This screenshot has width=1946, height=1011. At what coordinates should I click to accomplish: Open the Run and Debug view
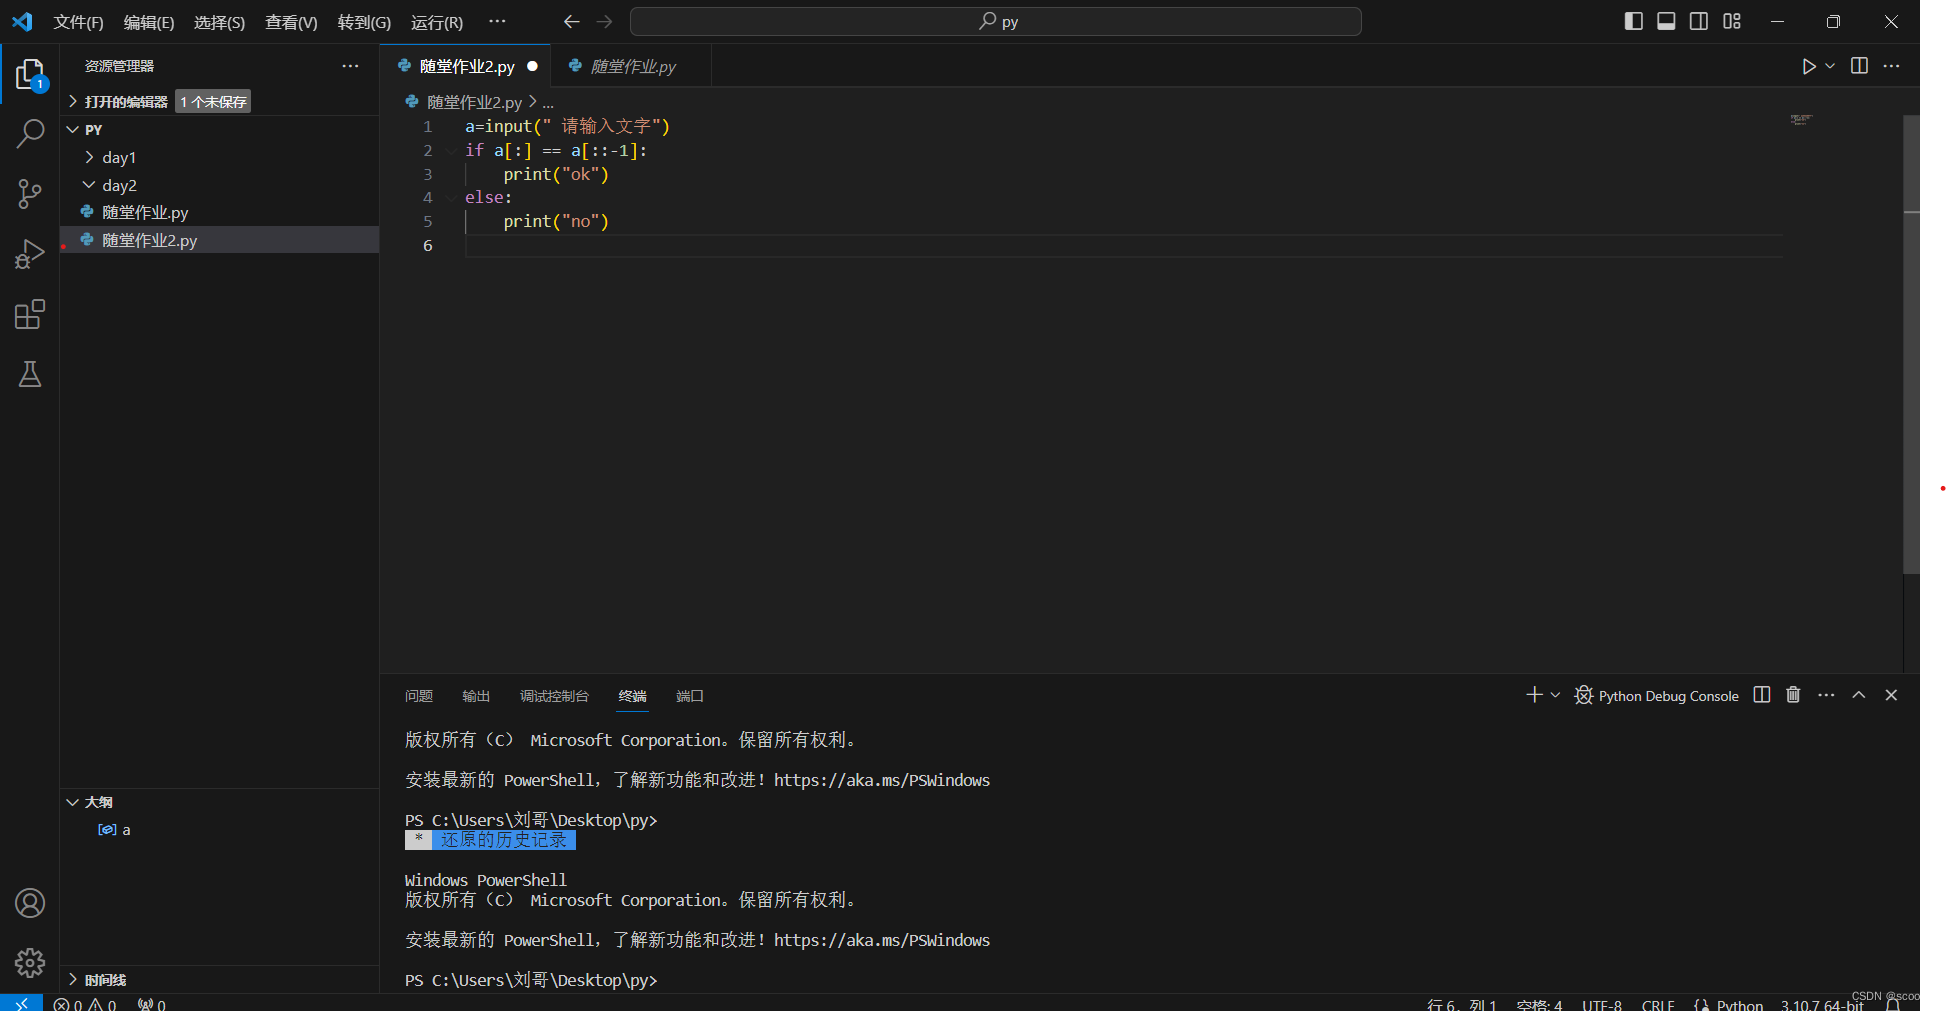tap(30, 253)
